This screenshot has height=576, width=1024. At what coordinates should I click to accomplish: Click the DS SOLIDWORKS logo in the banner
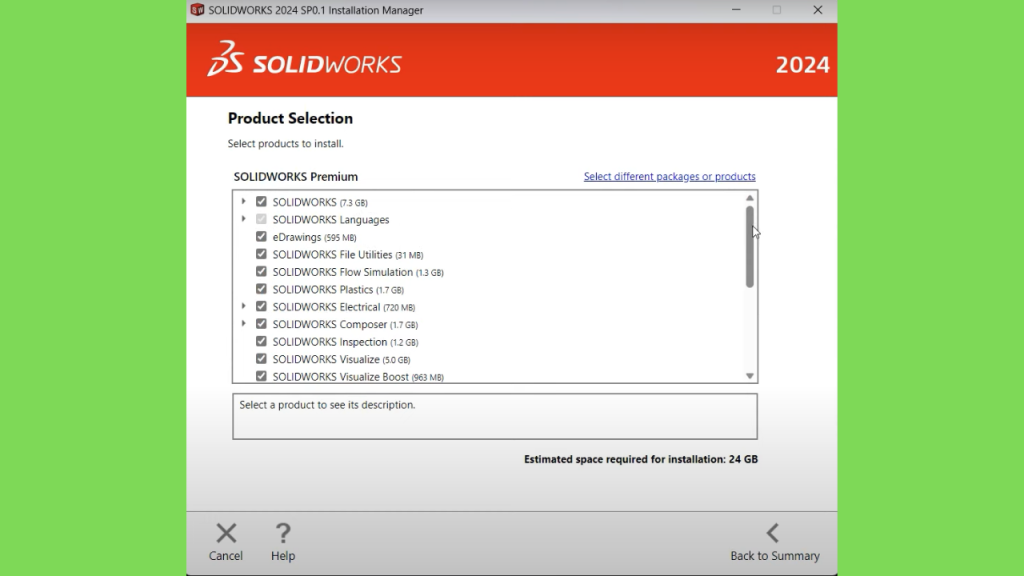click(304, 59)
